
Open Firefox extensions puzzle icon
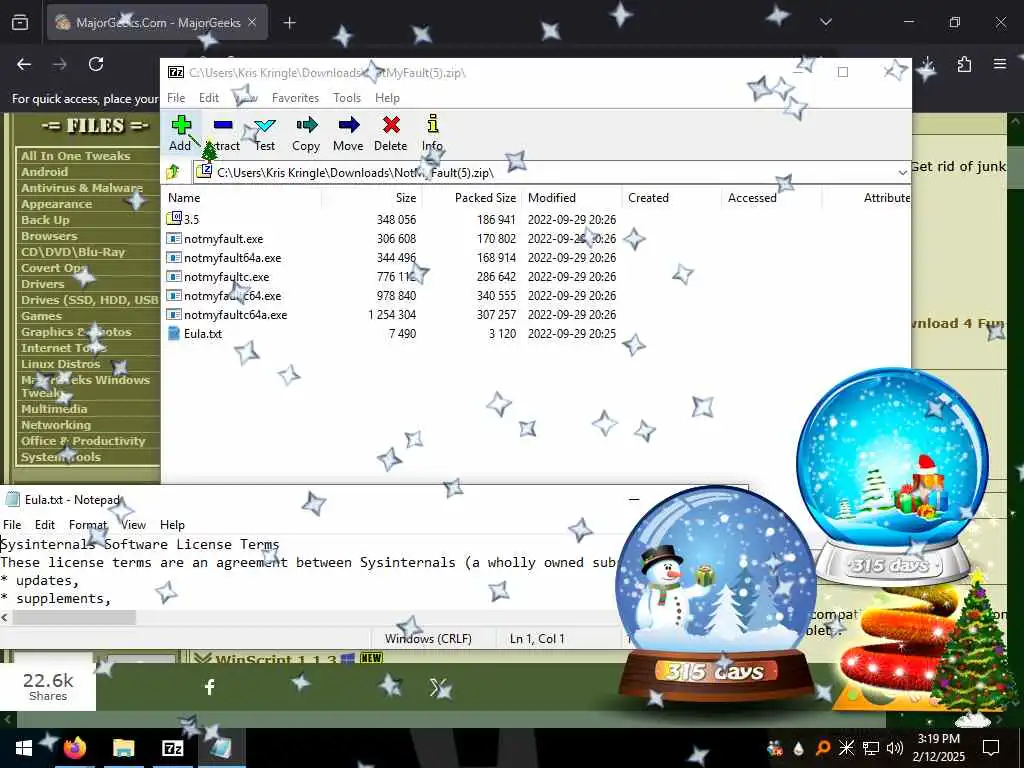pyautogui.click(x=964, y=64)
